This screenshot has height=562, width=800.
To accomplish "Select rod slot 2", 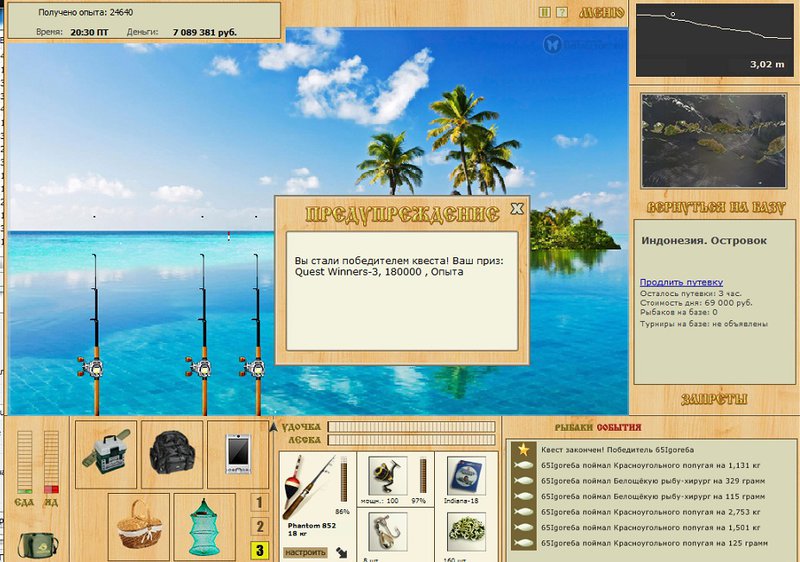I will [260, 526].
